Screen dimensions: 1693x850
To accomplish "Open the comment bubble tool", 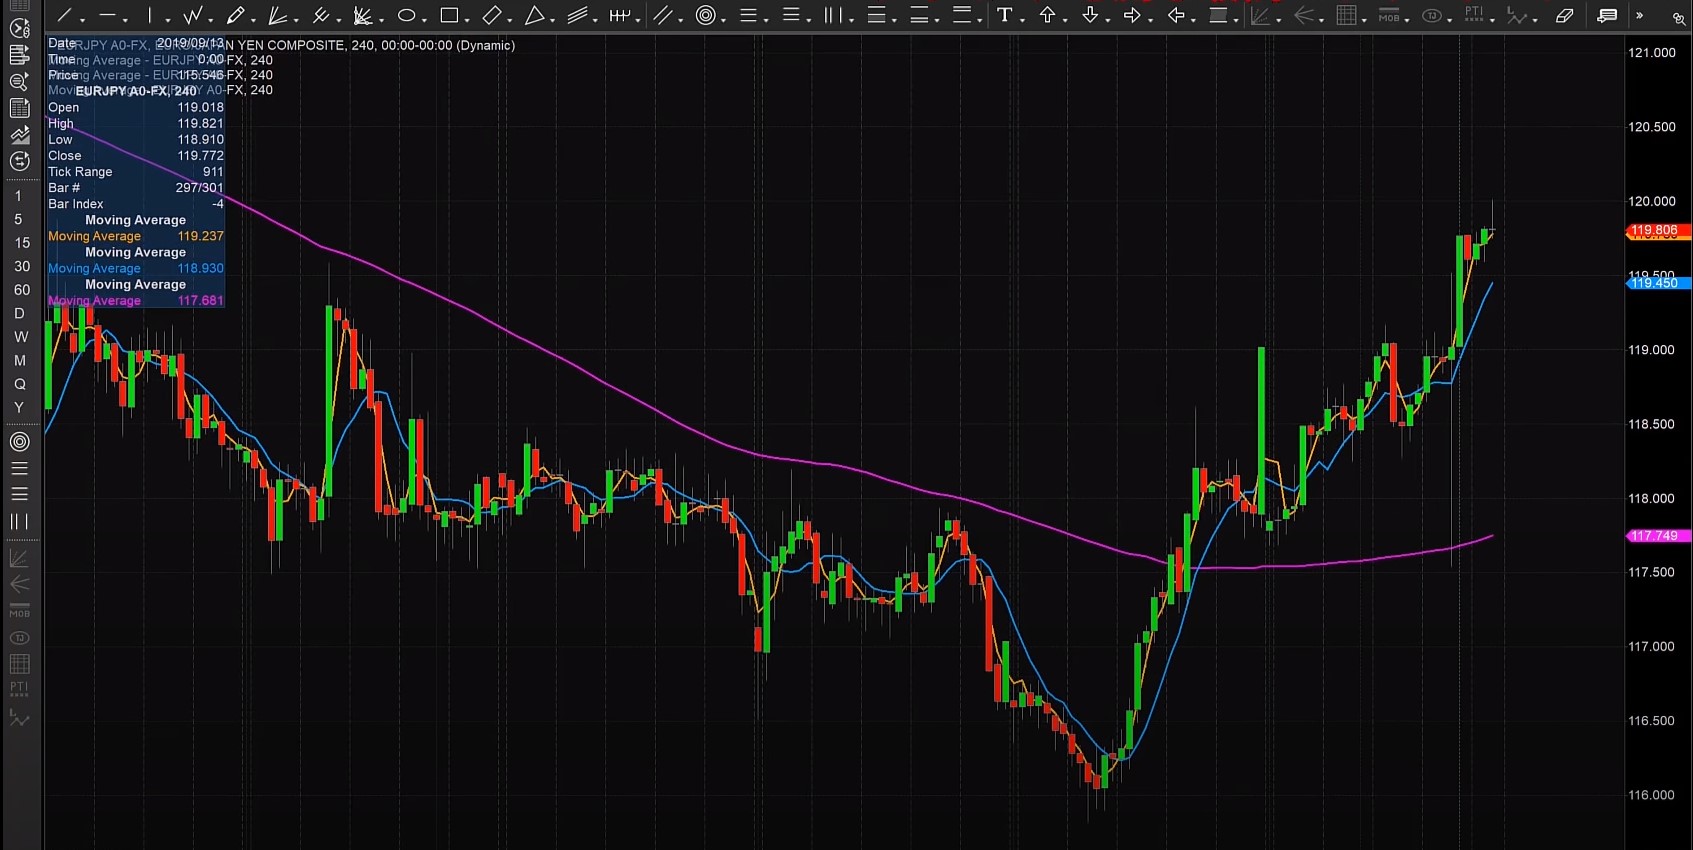I will [x=1607, y=15].
